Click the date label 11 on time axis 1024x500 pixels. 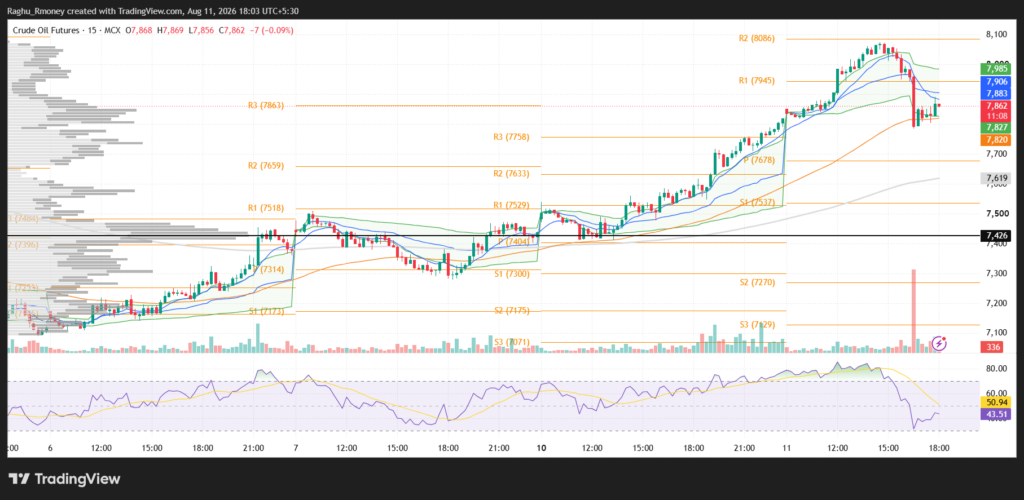787,448
